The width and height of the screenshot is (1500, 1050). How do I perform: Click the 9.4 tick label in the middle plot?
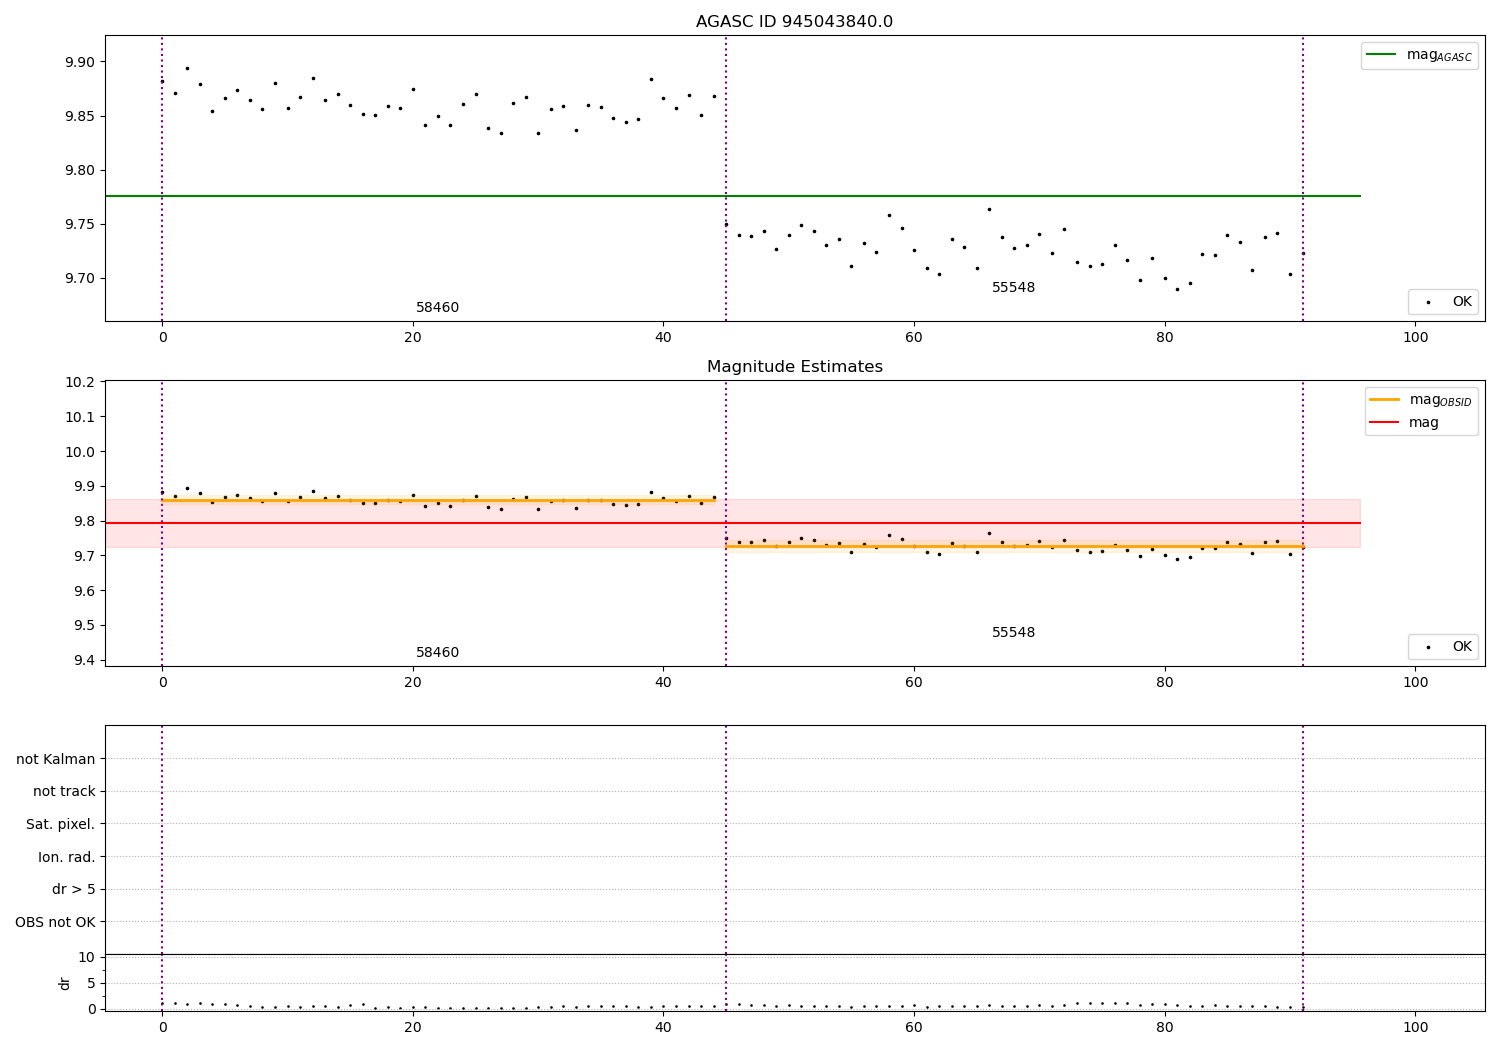[83, 660]
